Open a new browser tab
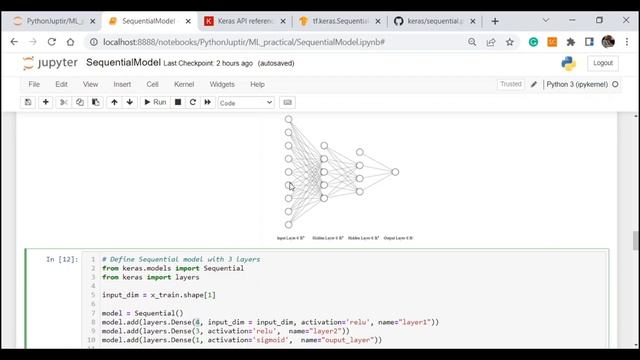Screen dimensions: 640x360 pyautogui.click(x=495, y=21)
